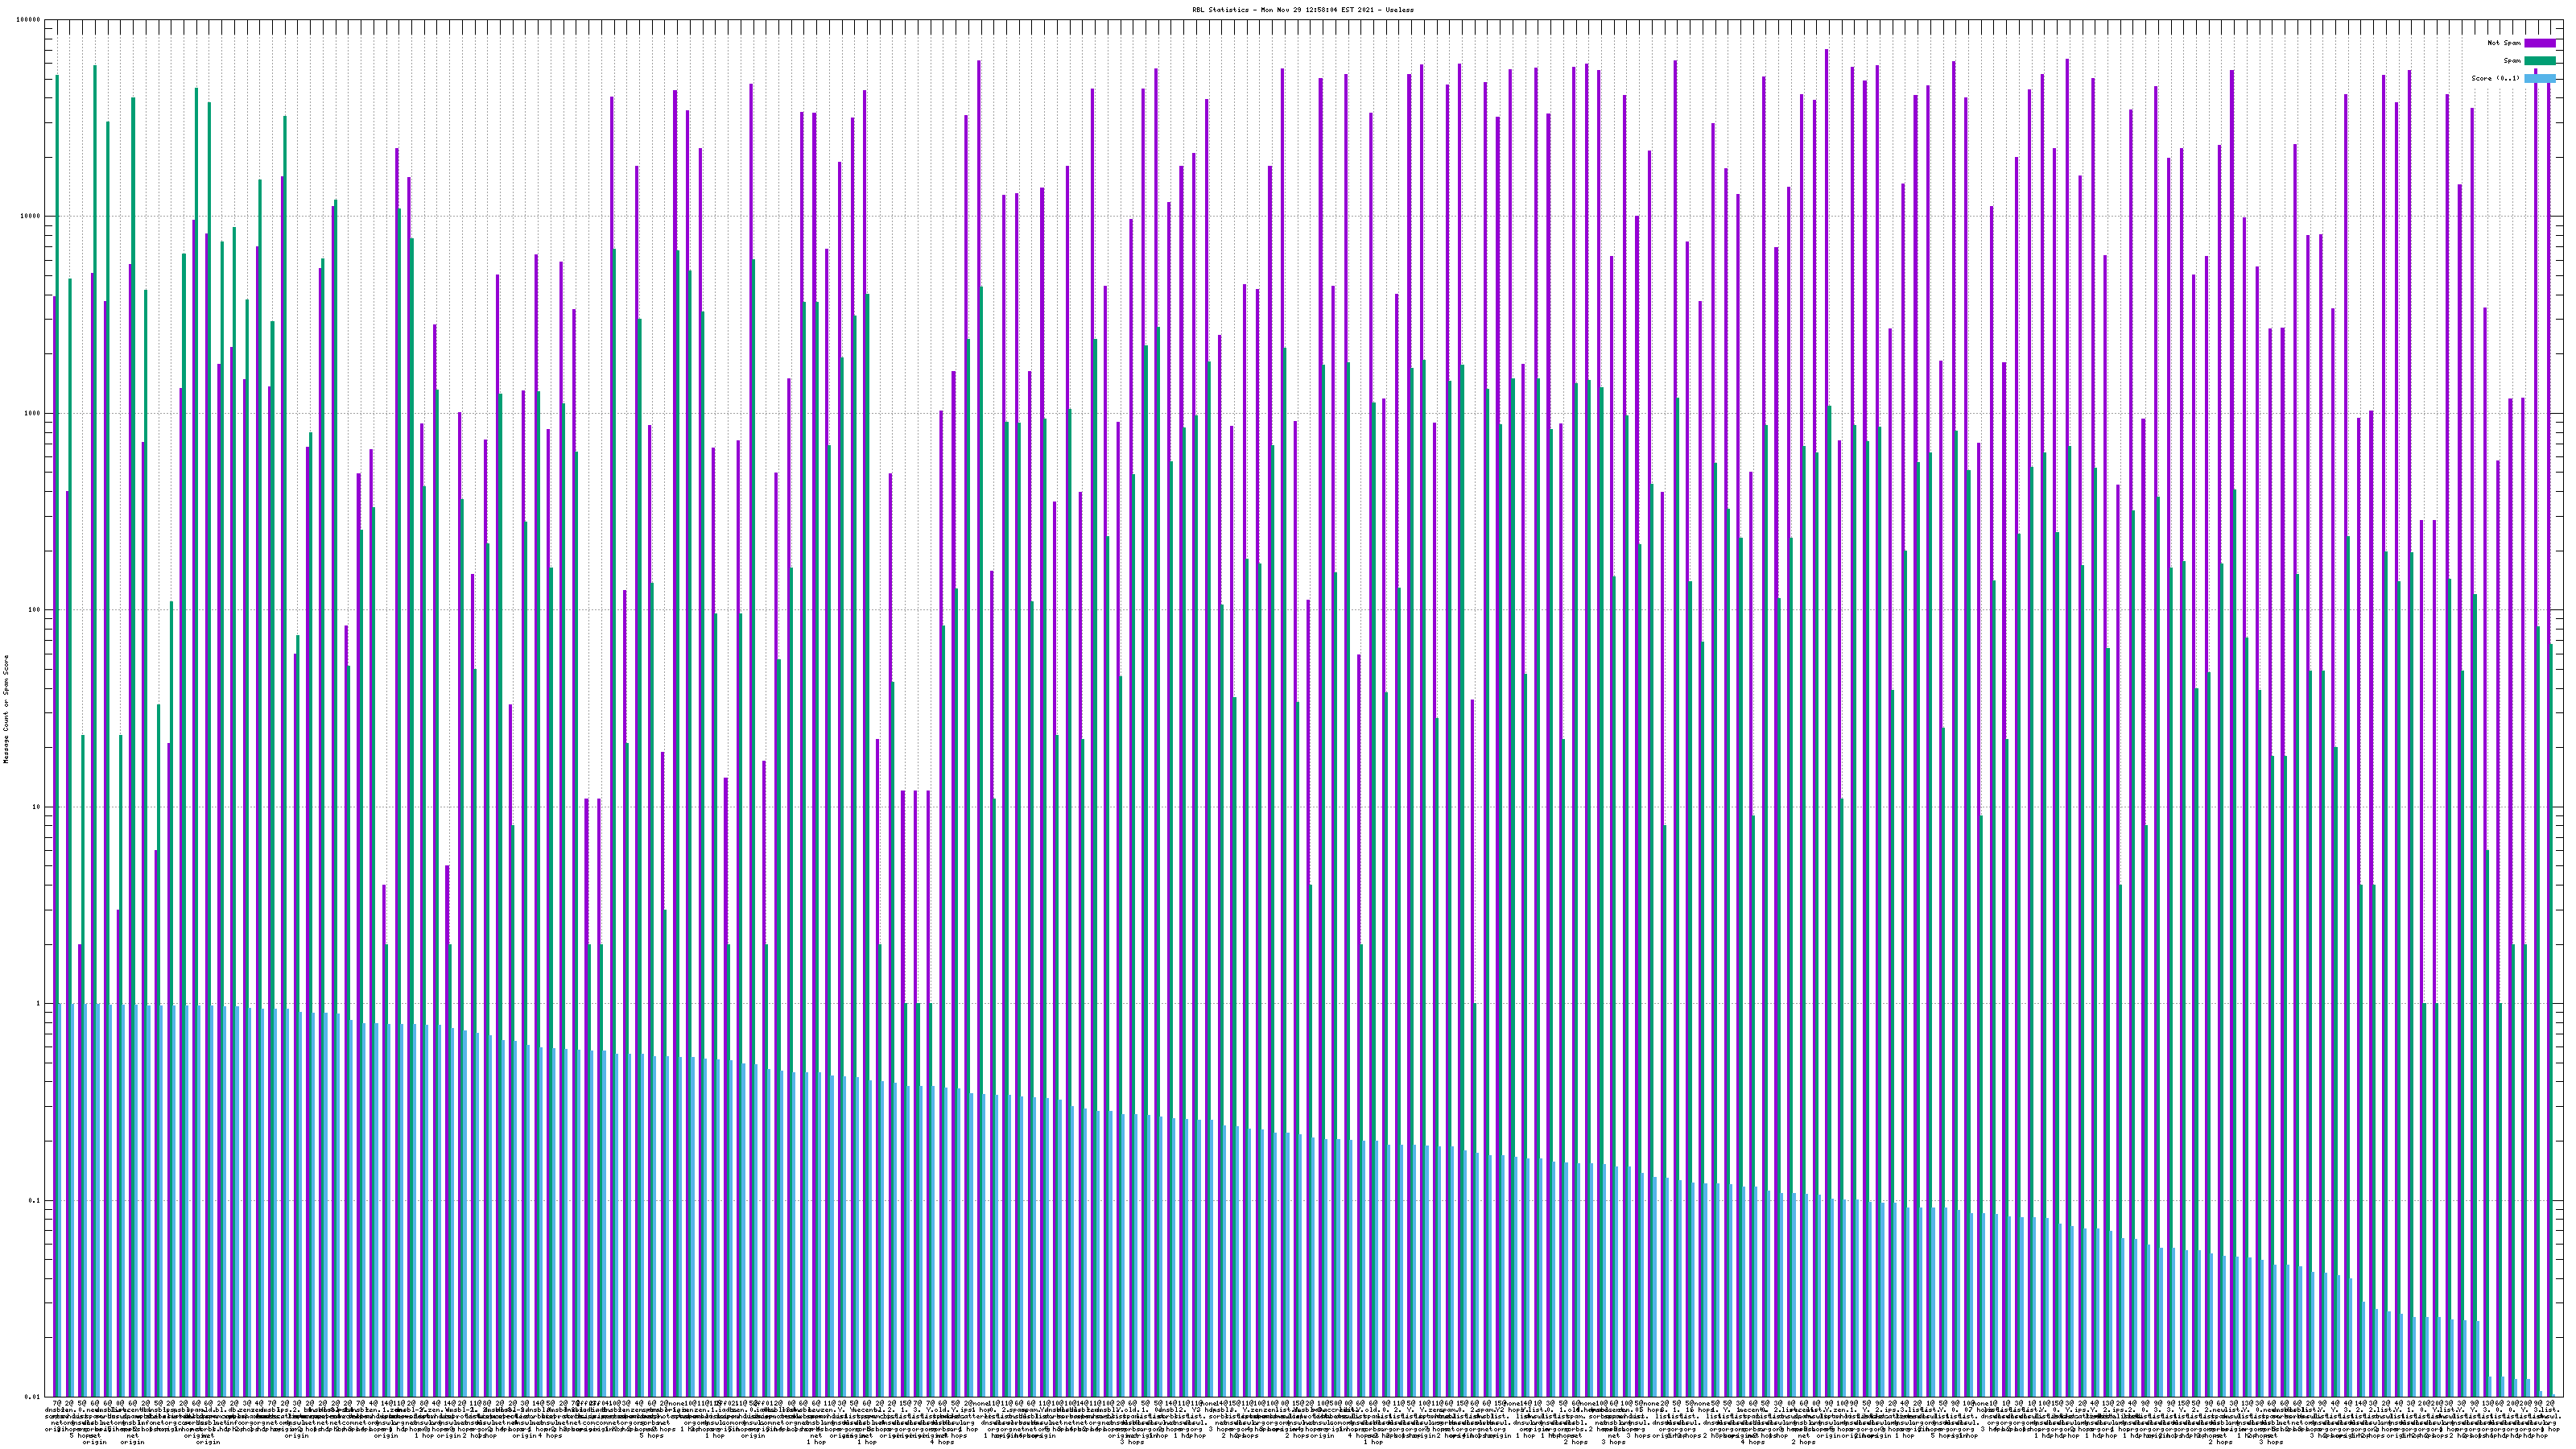Select the 'Score (0..1)' legend label
Image resolution: width=2576 pixels, height=1449 pixels.
2495,78
